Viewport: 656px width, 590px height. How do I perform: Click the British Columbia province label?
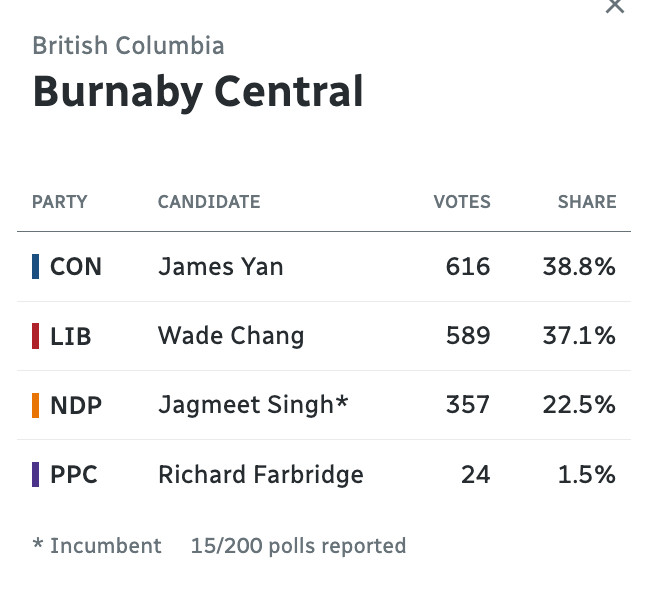128,45
